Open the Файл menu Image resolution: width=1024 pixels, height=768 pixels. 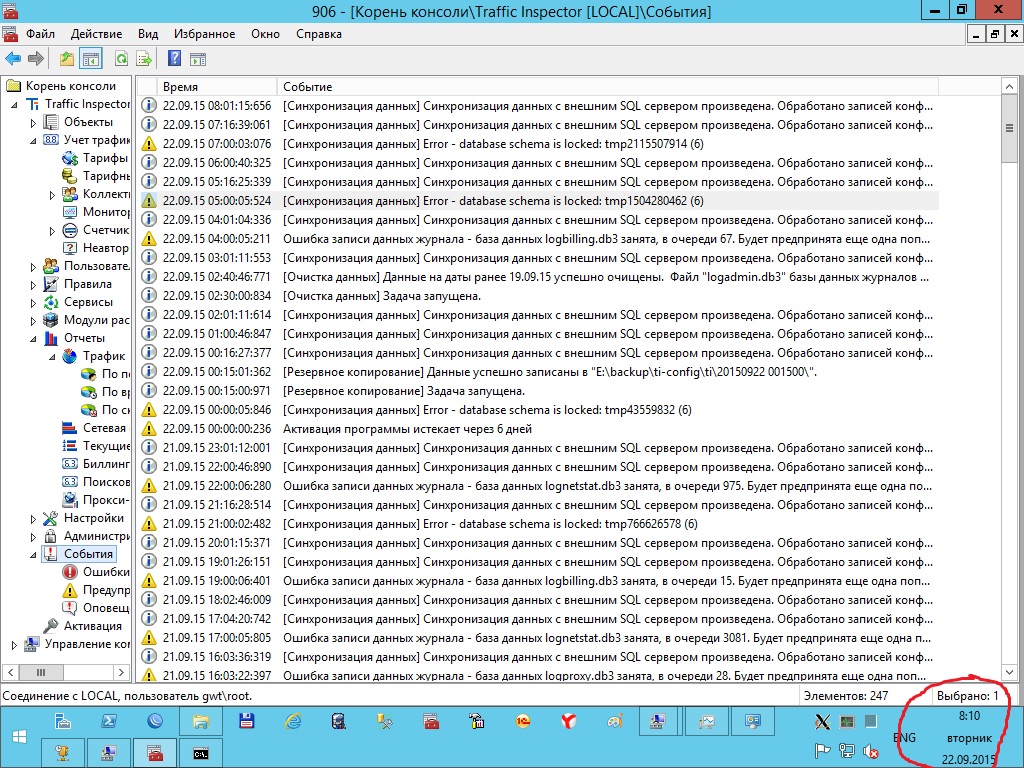[x=40, y=34]
